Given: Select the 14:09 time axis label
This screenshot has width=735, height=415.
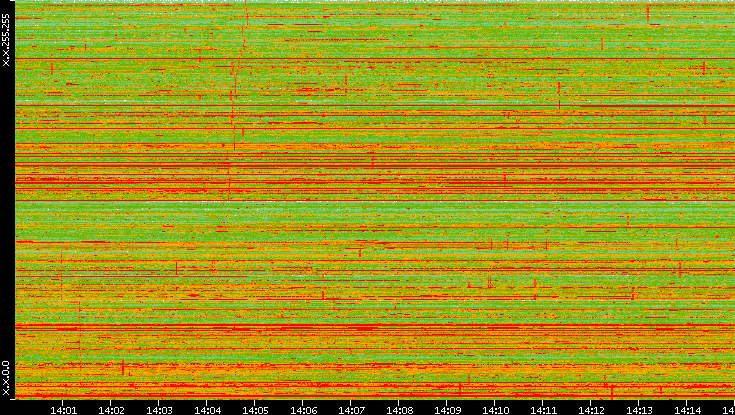Looking at the screenshot, I should pyautogui.click(x=447, y=410).
